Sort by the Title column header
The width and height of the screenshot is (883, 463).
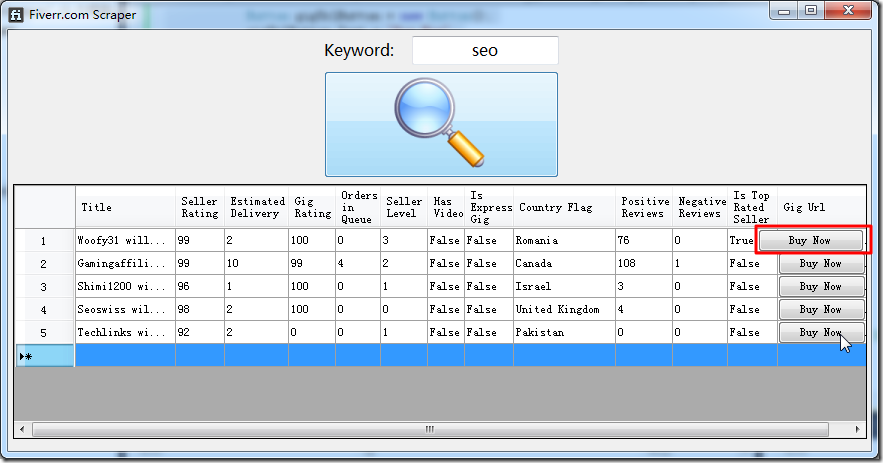[x=125, y=207]
